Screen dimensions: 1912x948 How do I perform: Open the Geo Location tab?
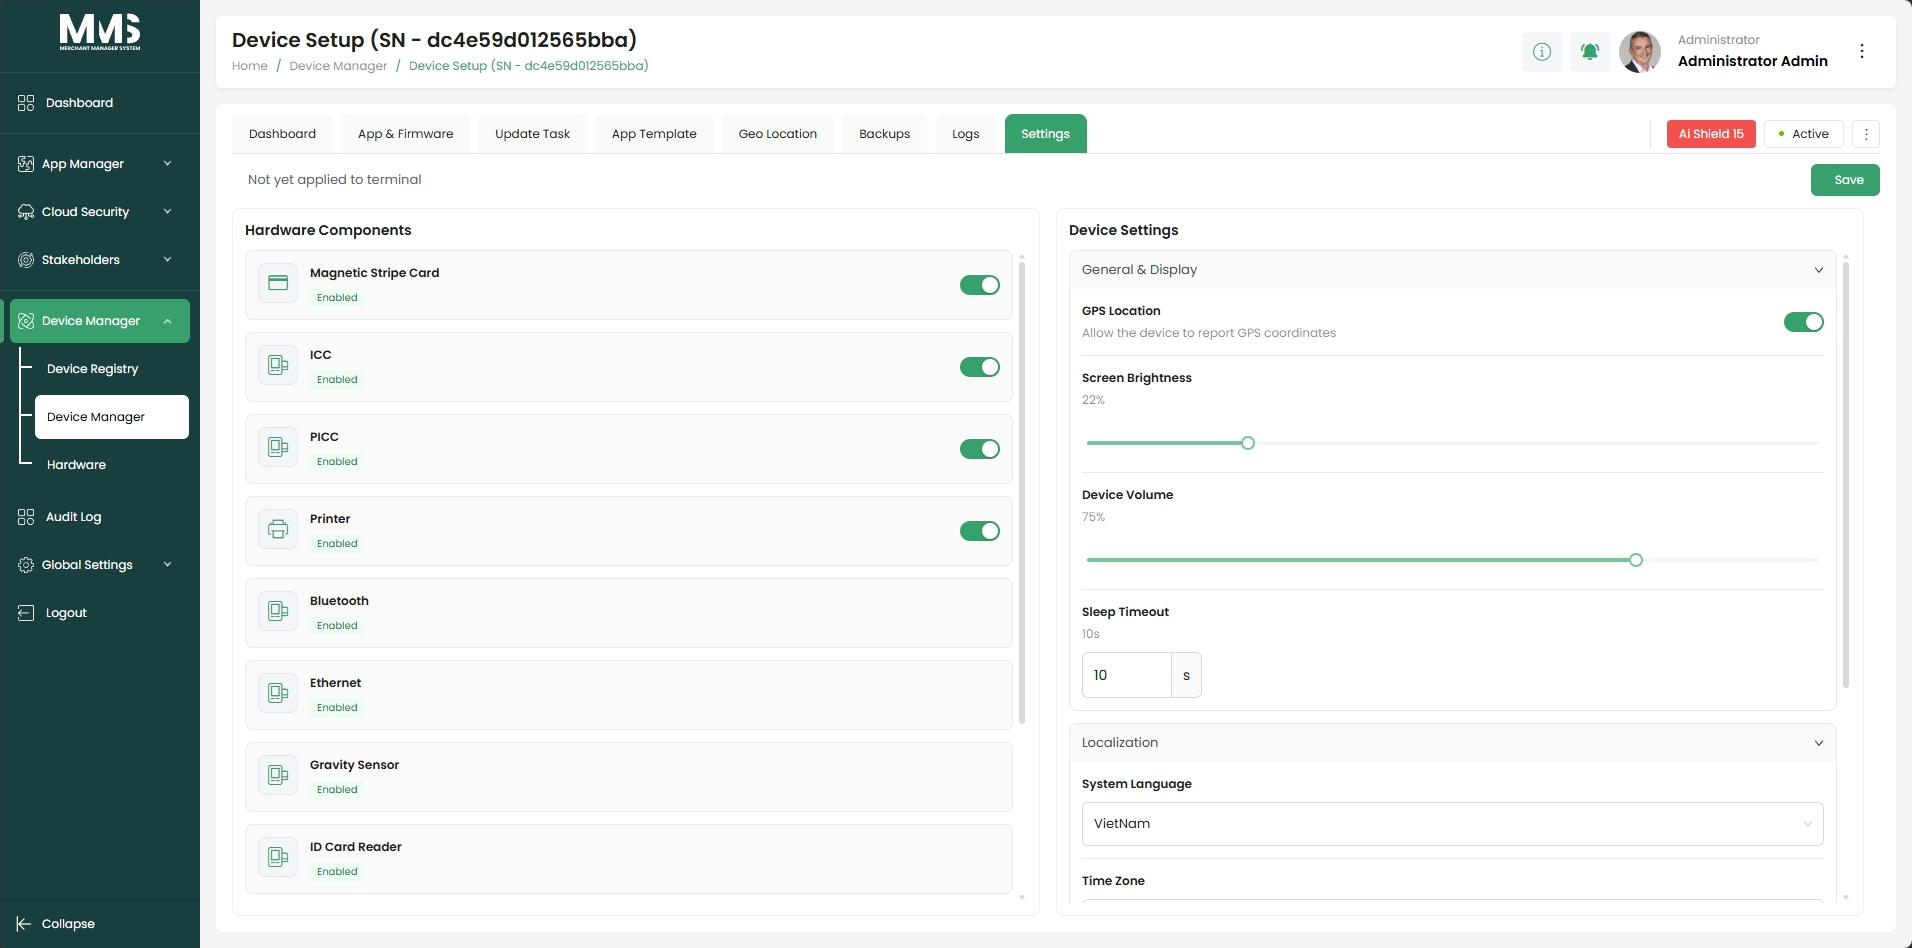pos(778,134)
